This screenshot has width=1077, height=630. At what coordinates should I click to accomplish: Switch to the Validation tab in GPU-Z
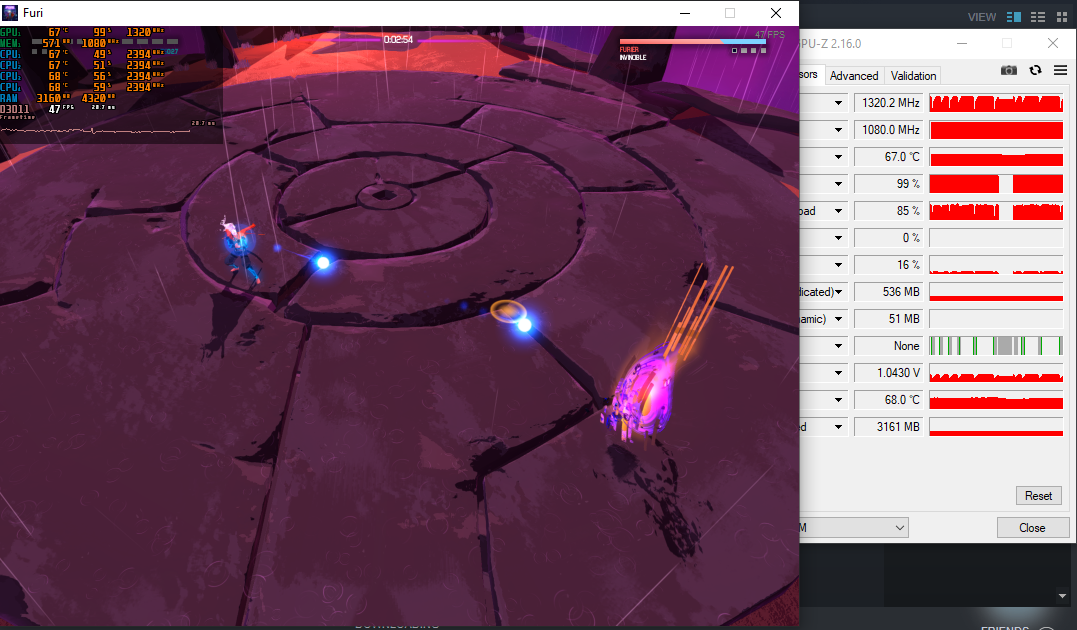coord(913,76)
